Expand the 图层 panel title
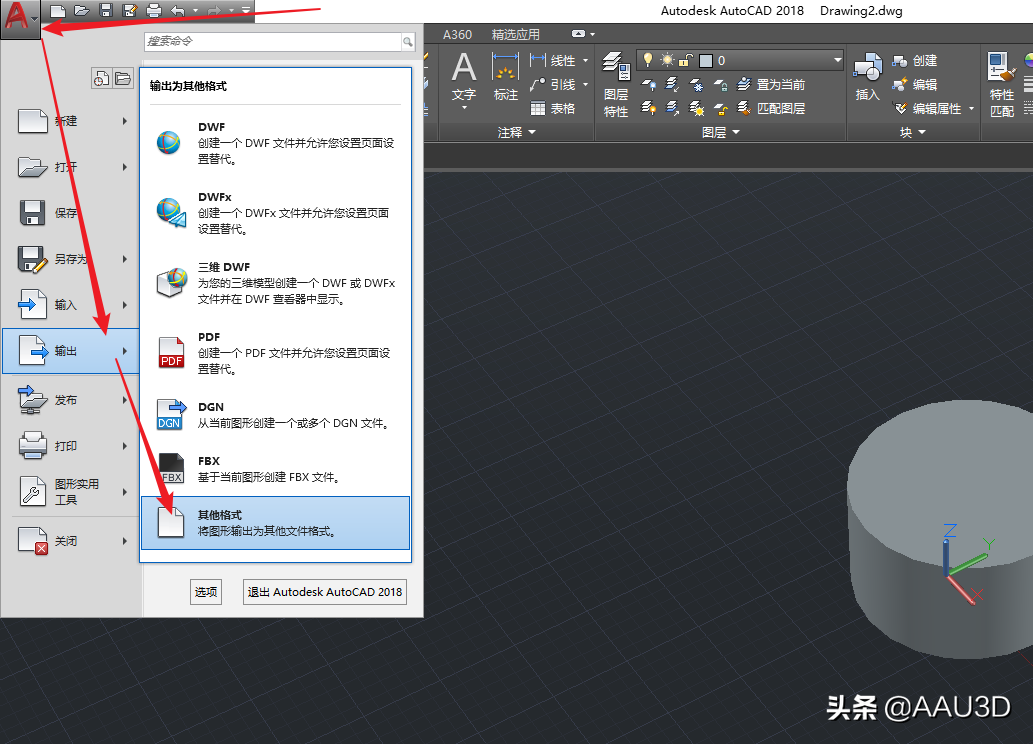1033x744 pixels. pyautogui.click(x=721, y=132)
